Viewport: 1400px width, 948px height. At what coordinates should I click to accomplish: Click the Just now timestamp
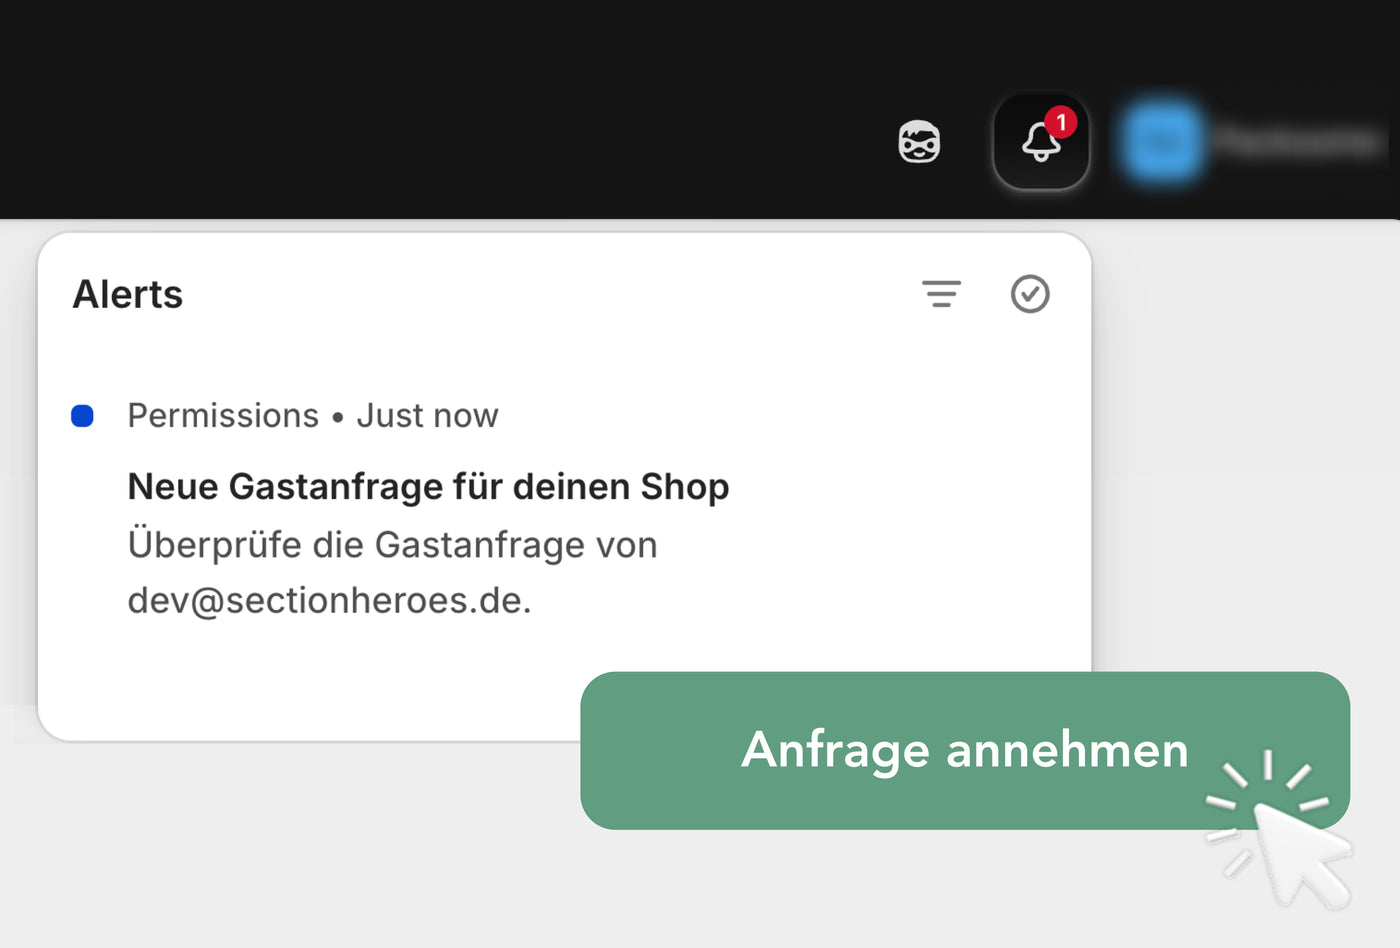point(427,416)
